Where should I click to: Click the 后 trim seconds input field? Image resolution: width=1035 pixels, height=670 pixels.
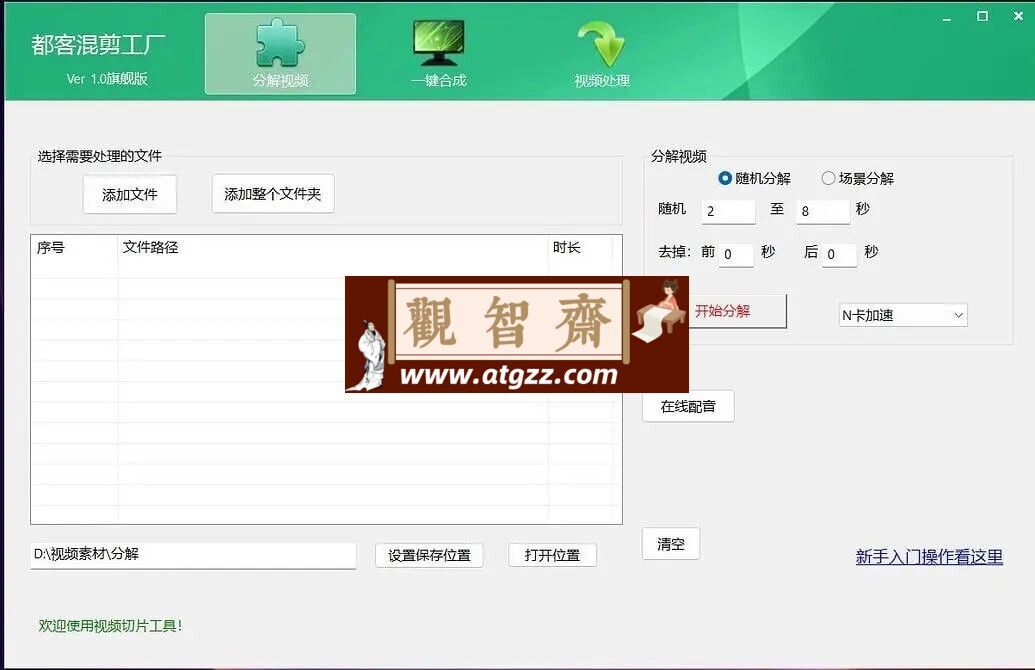pyautogui.click(x=840, y=254)
